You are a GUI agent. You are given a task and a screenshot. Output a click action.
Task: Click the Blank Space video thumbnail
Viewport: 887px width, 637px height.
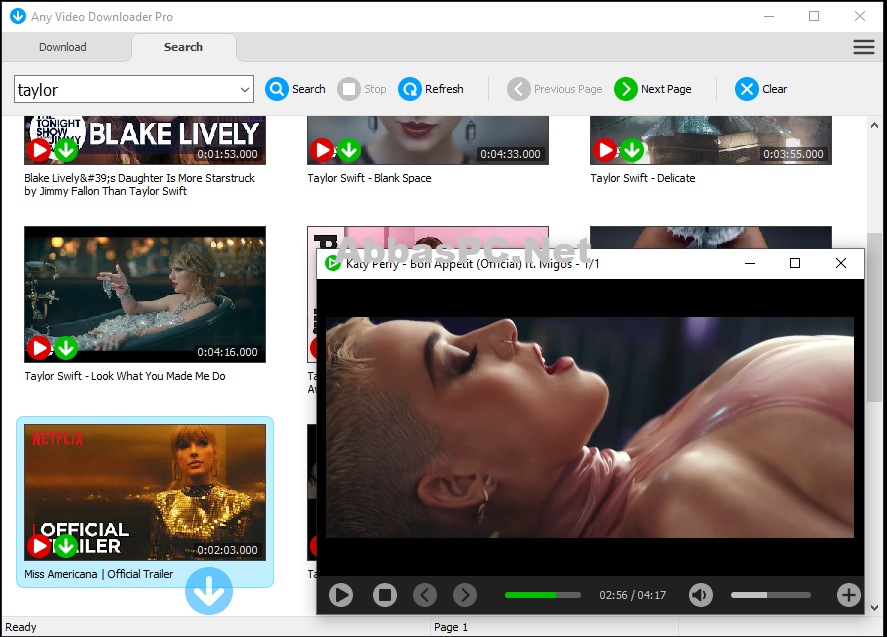click(428, 140)
